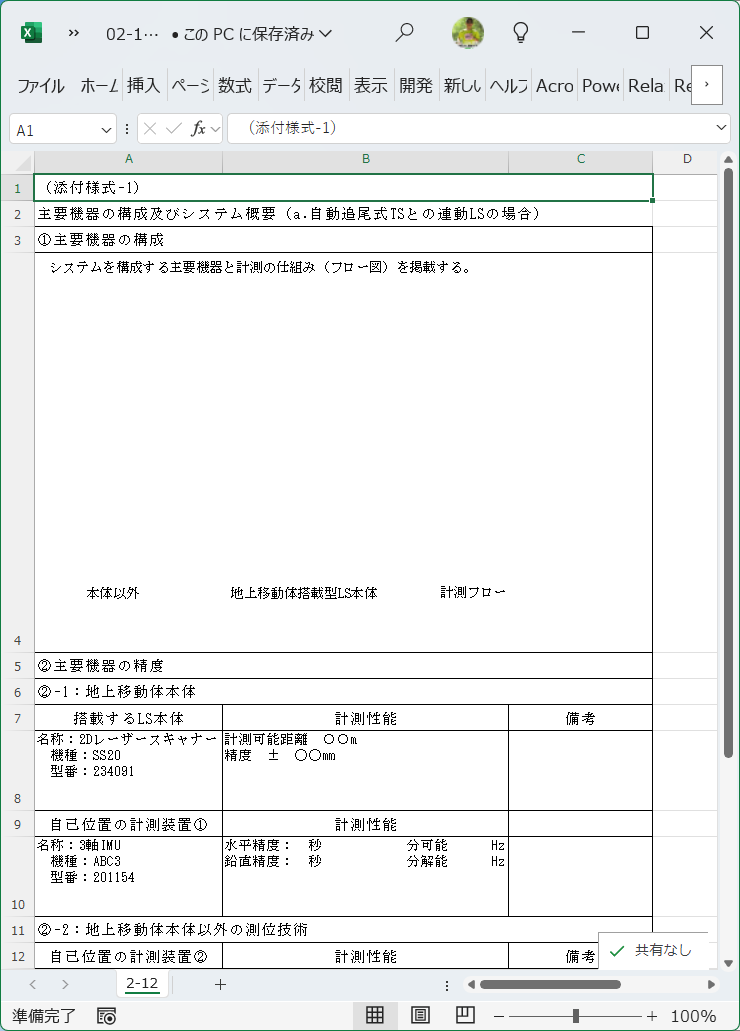This screenshot has width=740, height=1031.
Task: Open the 開発 ribbon tab
Action: tap(416, 85)
